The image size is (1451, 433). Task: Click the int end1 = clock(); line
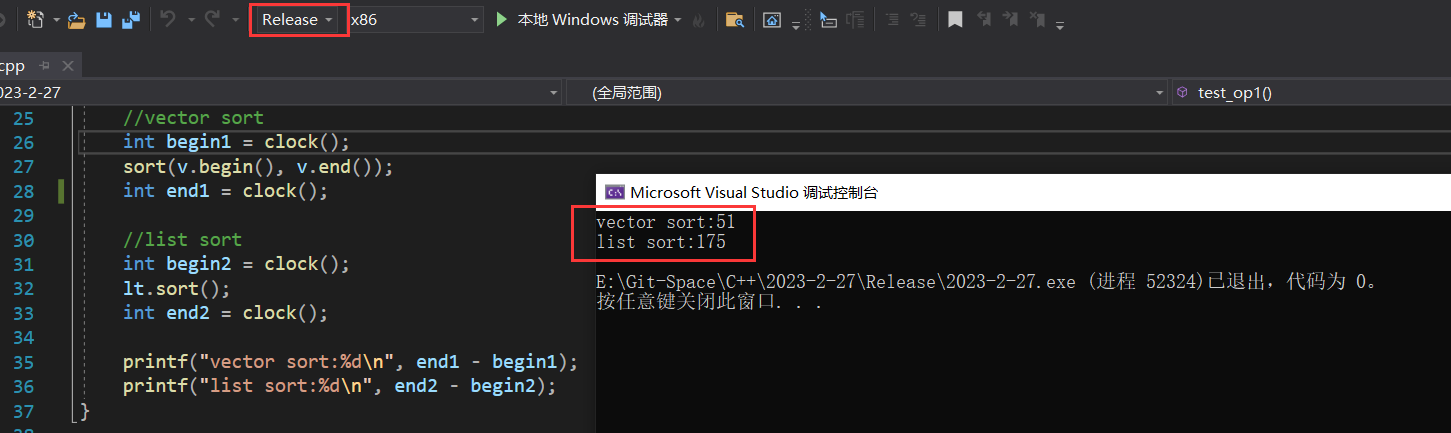click(225, 191)
